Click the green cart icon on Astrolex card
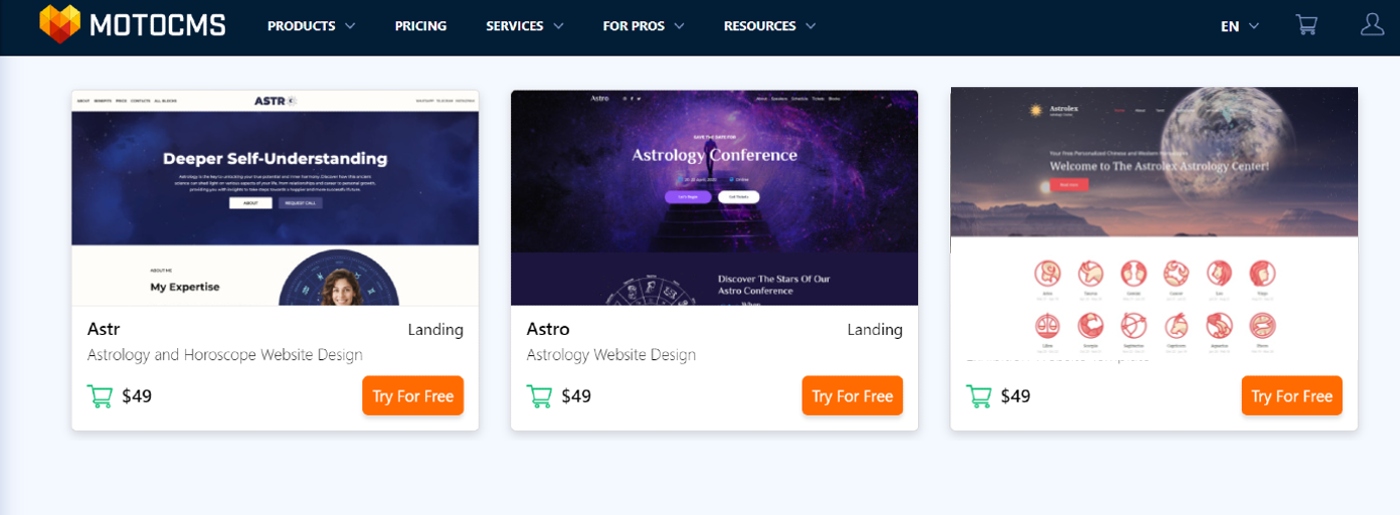 pos(979,396)
